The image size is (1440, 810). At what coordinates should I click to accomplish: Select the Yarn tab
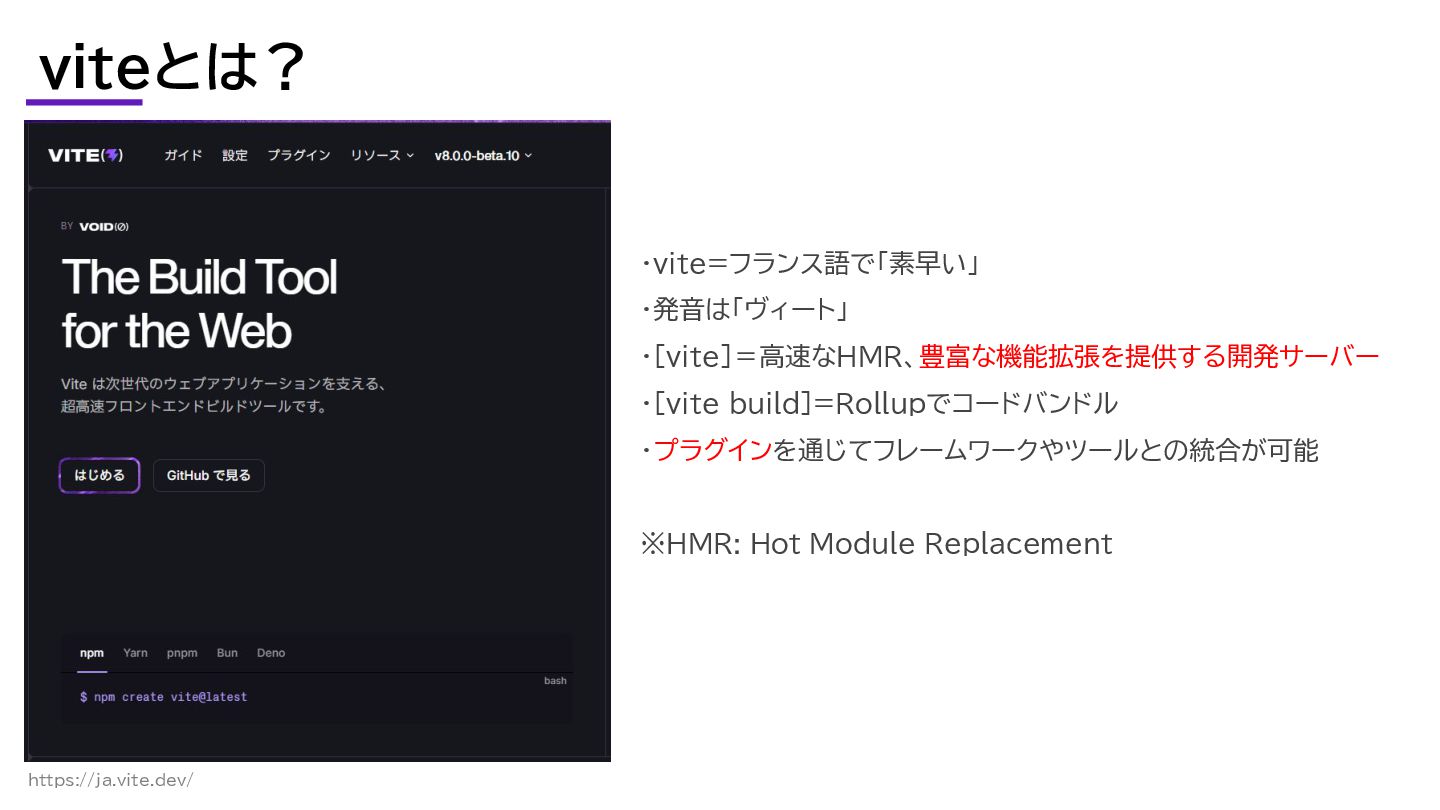pyautogui.click(x=135, y=653)
